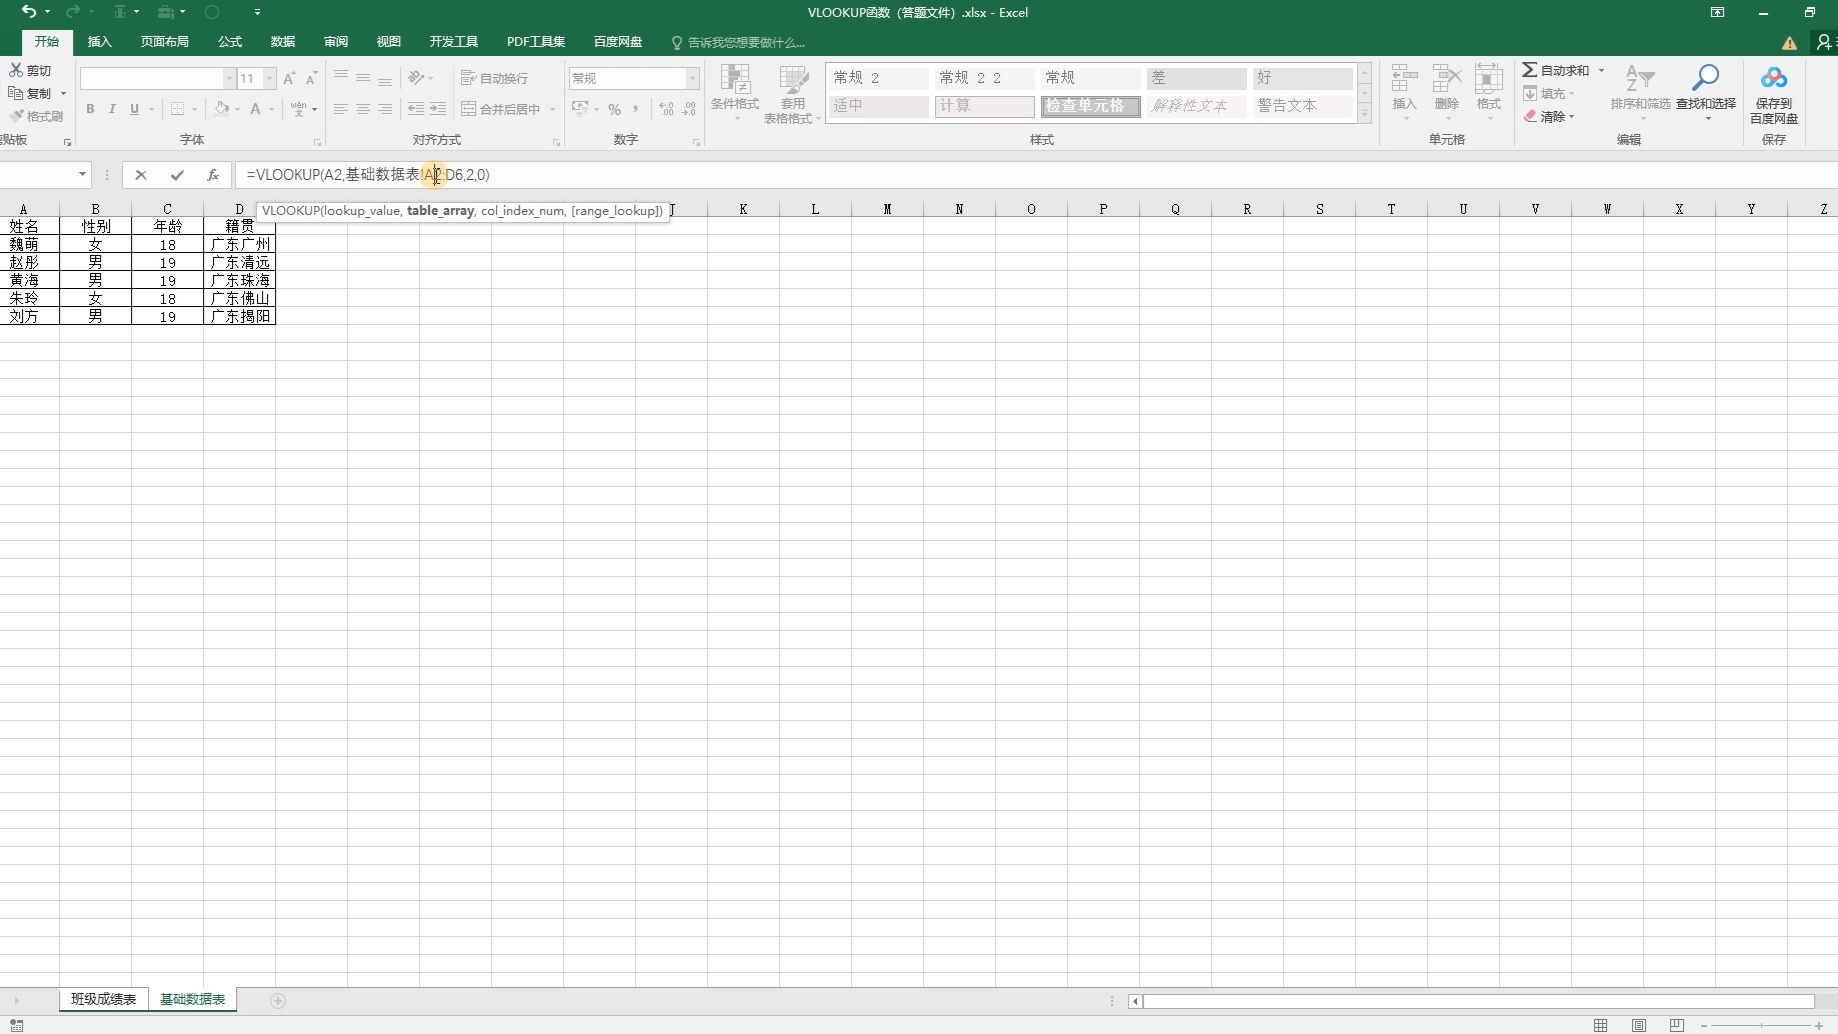Viewport: 1838px width, 1034px height.
Task: Open the Conditional Formatting tool
Action: click(x=736, y=93)
